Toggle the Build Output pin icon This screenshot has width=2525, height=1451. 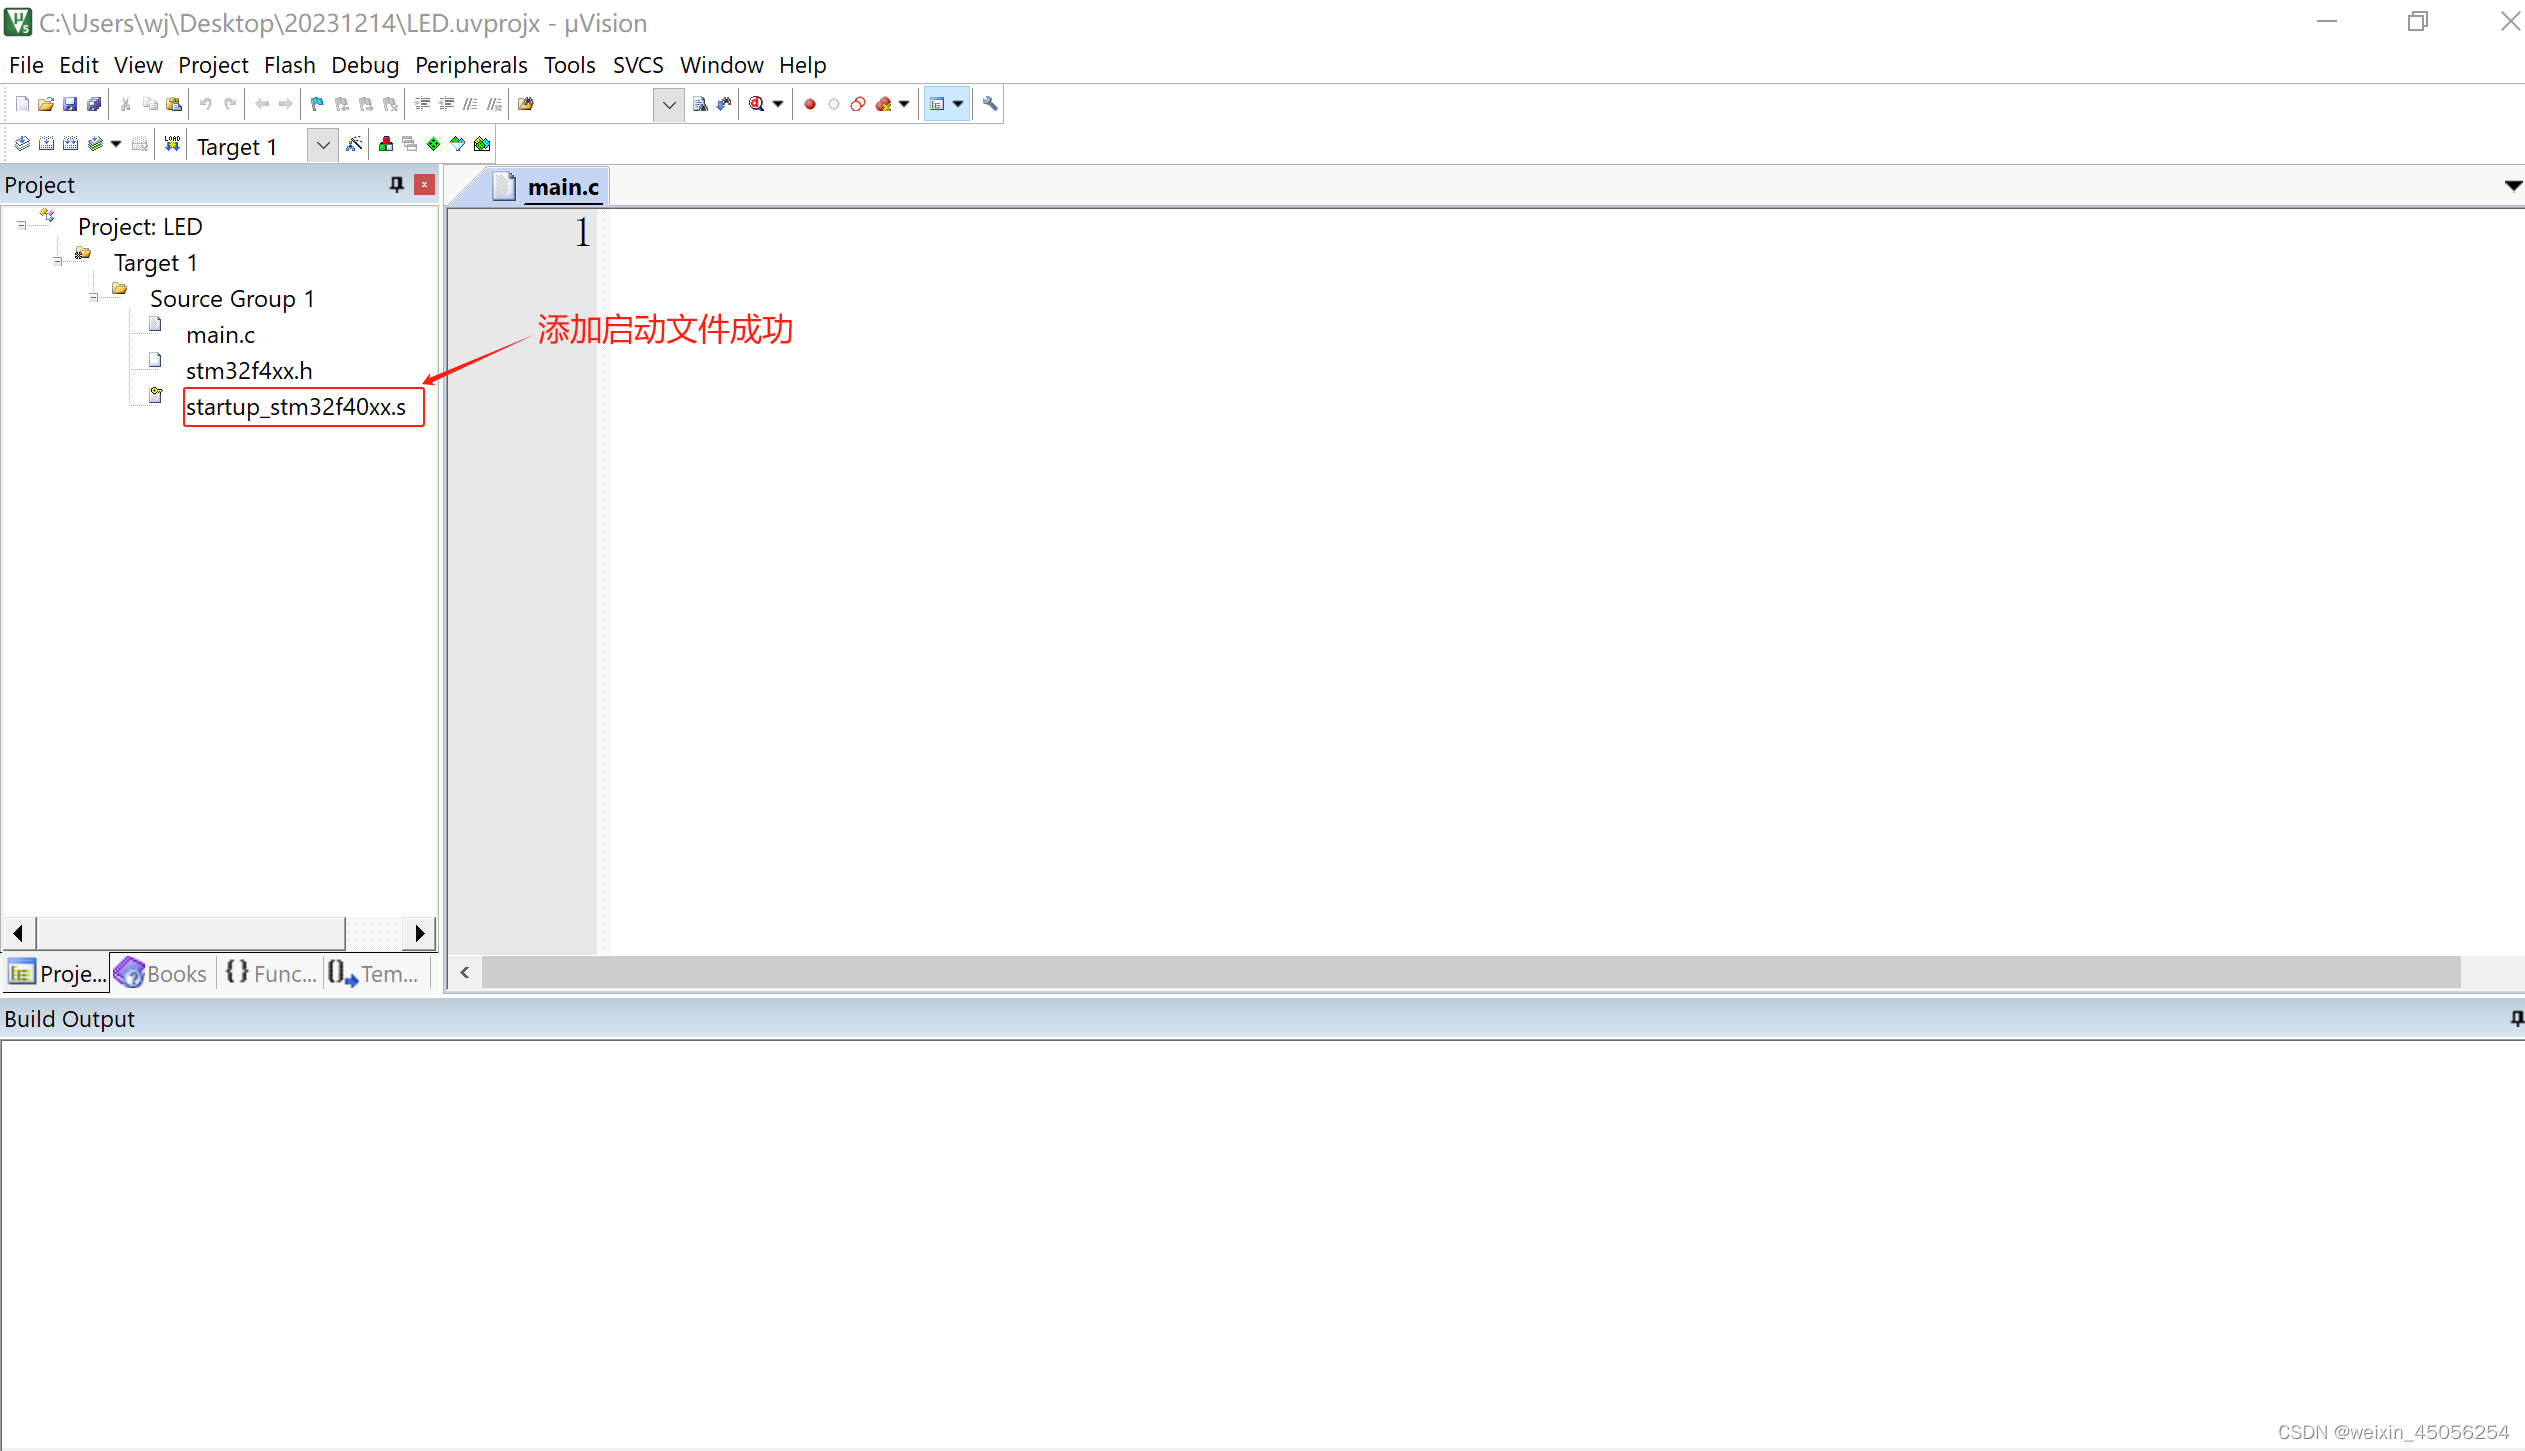tap(2517, 1019)
